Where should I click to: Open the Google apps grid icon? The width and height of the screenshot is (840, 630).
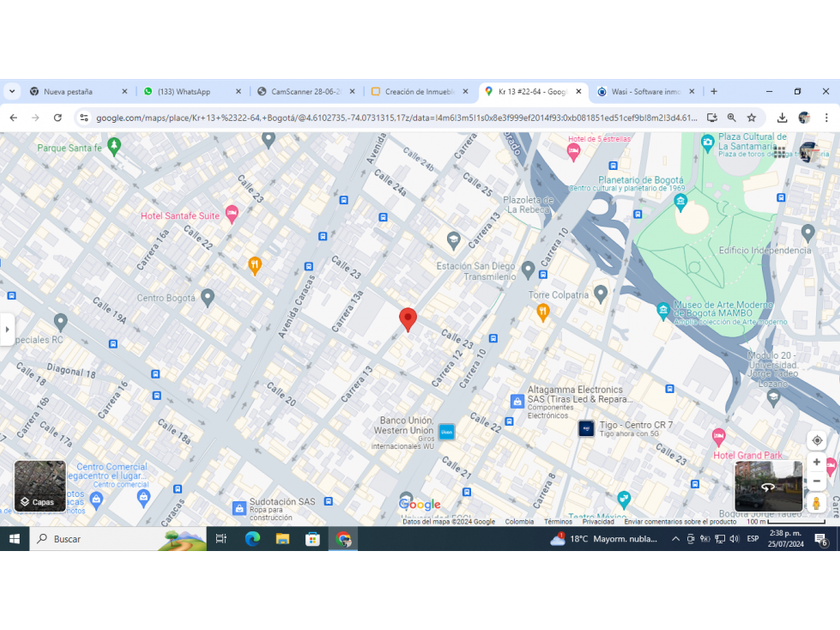point(779,152)
